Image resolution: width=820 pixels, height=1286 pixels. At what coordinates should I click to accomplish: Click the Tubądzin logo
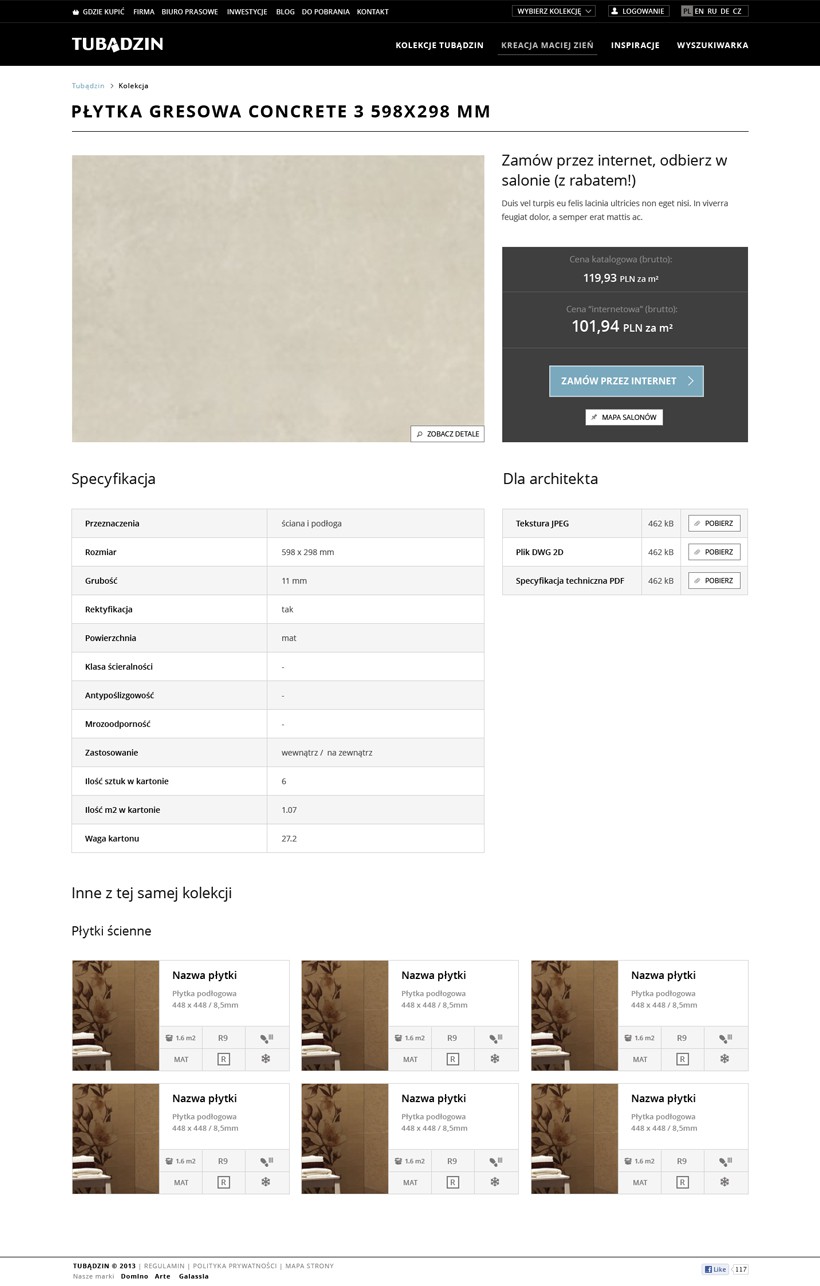117,44
